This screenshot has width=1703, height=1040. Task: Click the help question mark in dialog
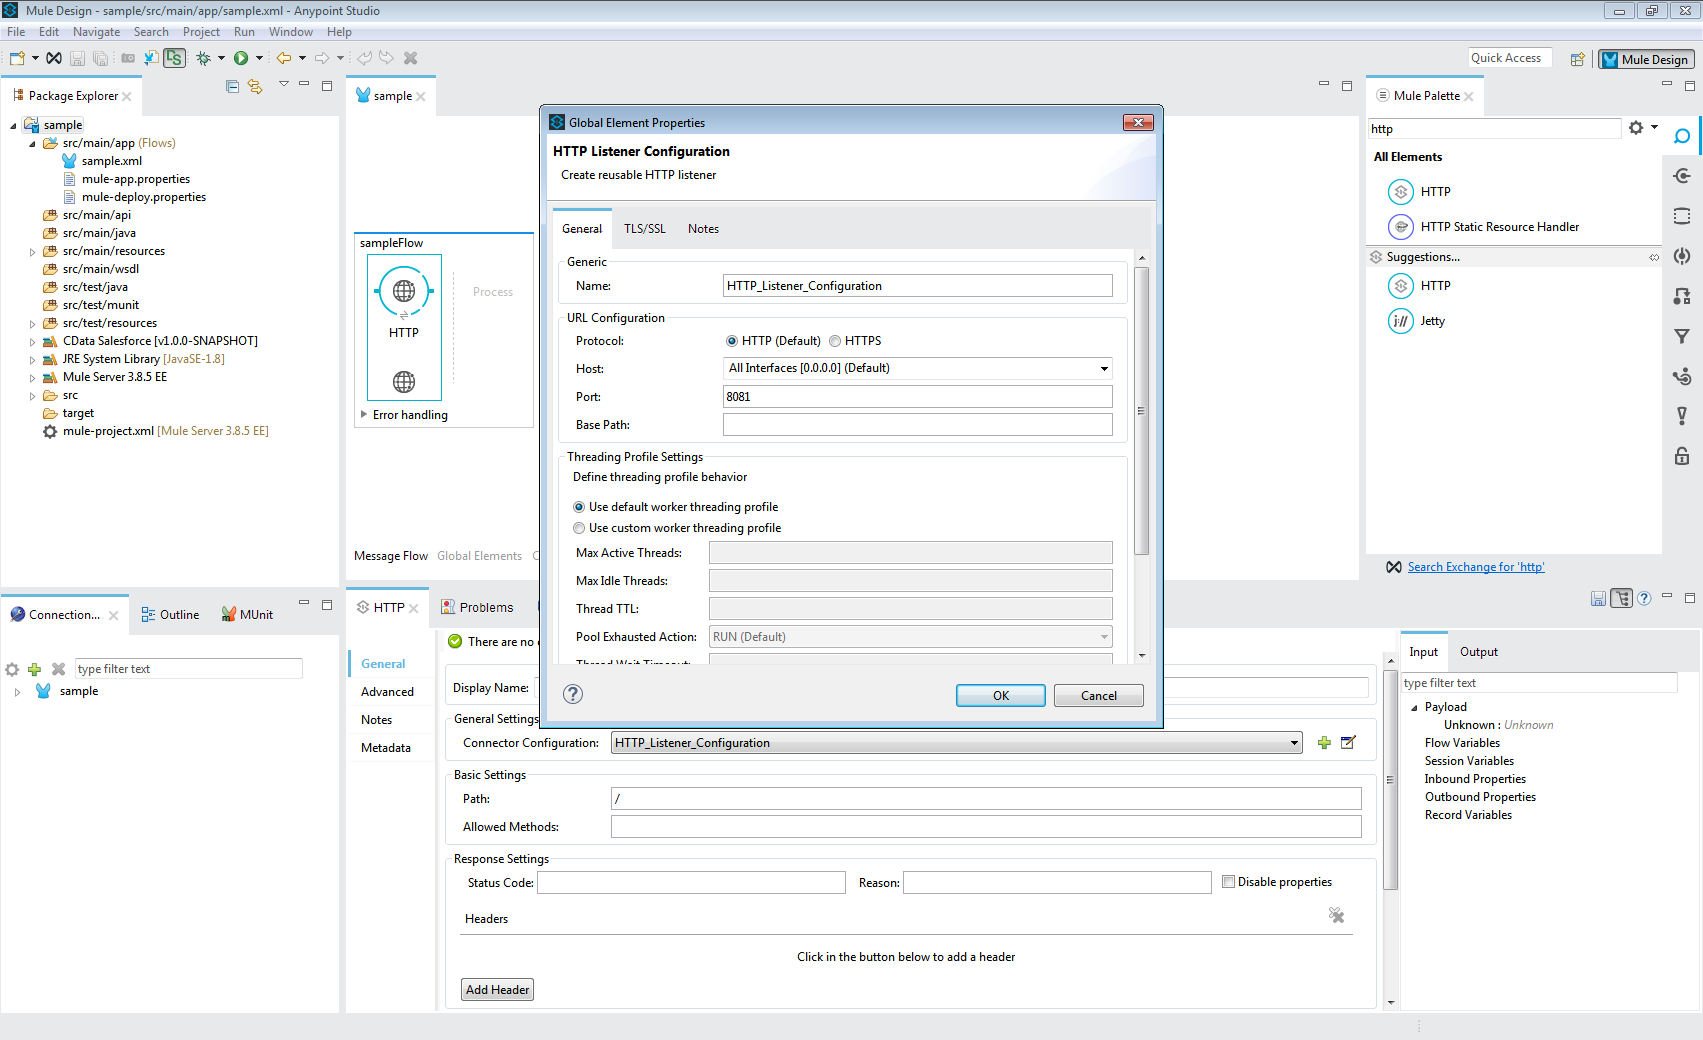[x=573, y=694]
